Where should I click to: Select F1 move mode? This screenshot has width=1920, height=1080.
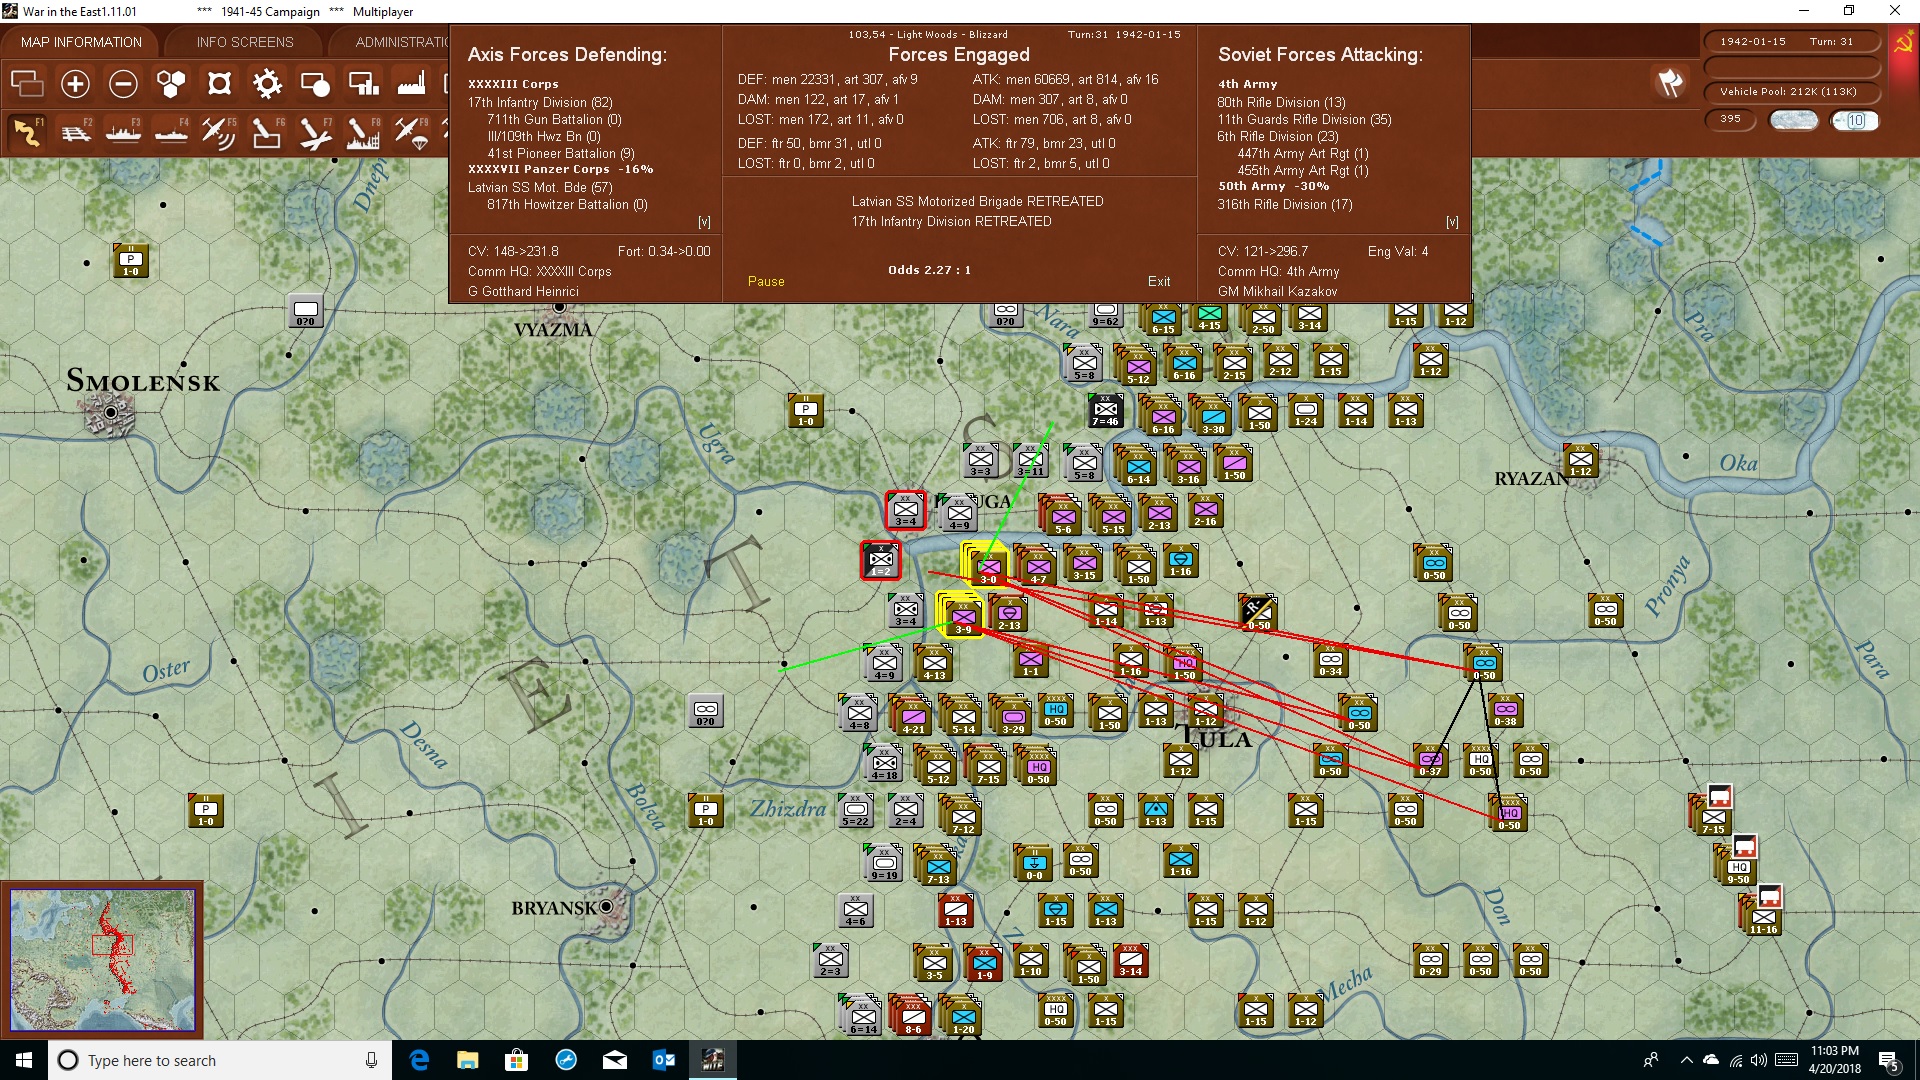[x=27, y=132]
